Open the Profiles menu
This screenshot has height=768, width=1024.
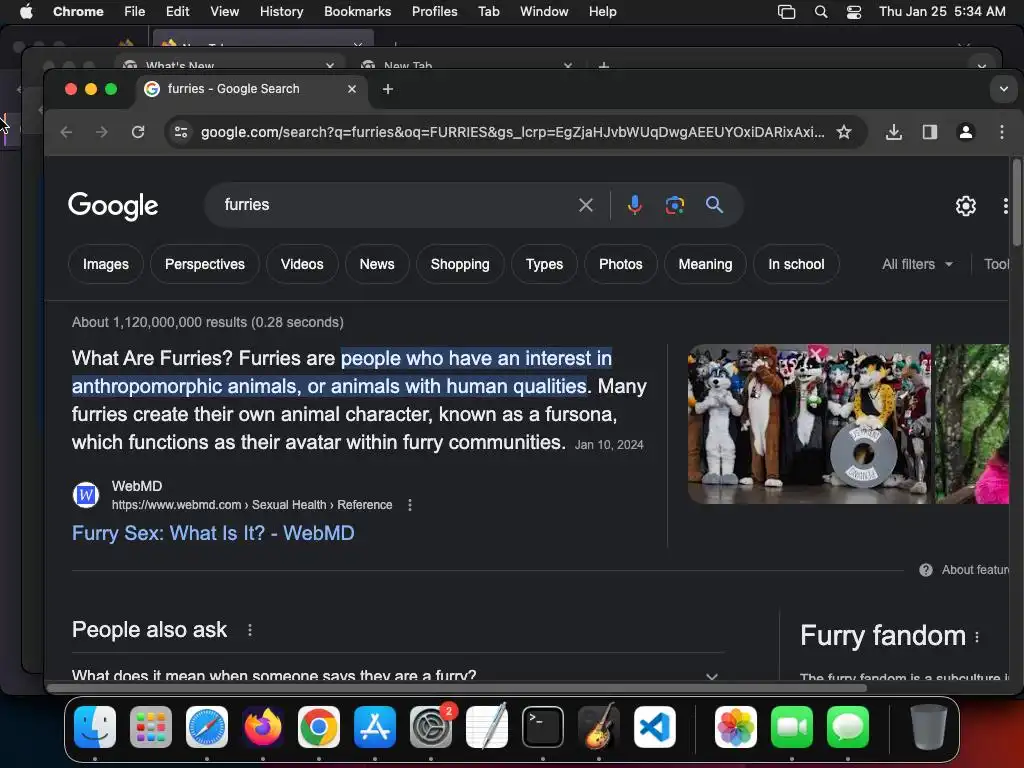[x=434, y=12]
